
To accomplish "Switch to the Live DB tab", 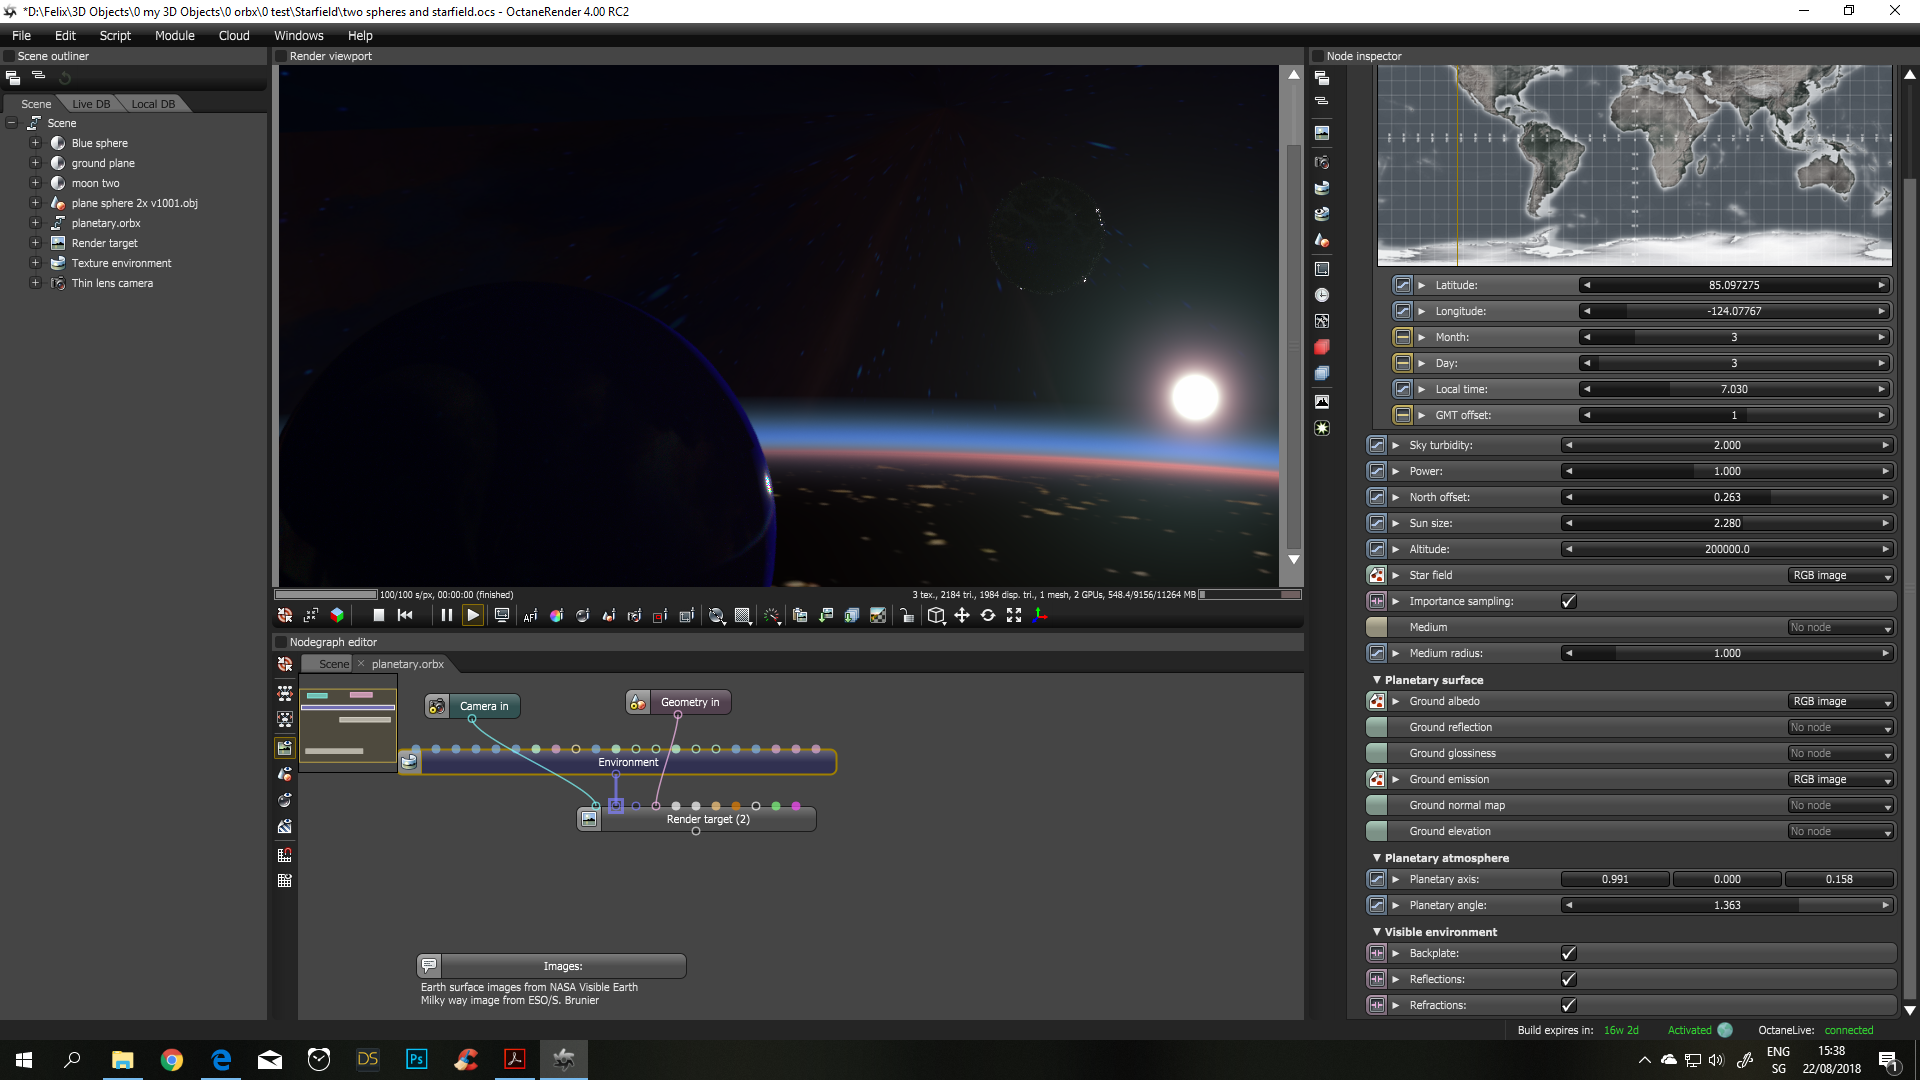I will click(91, 104).
